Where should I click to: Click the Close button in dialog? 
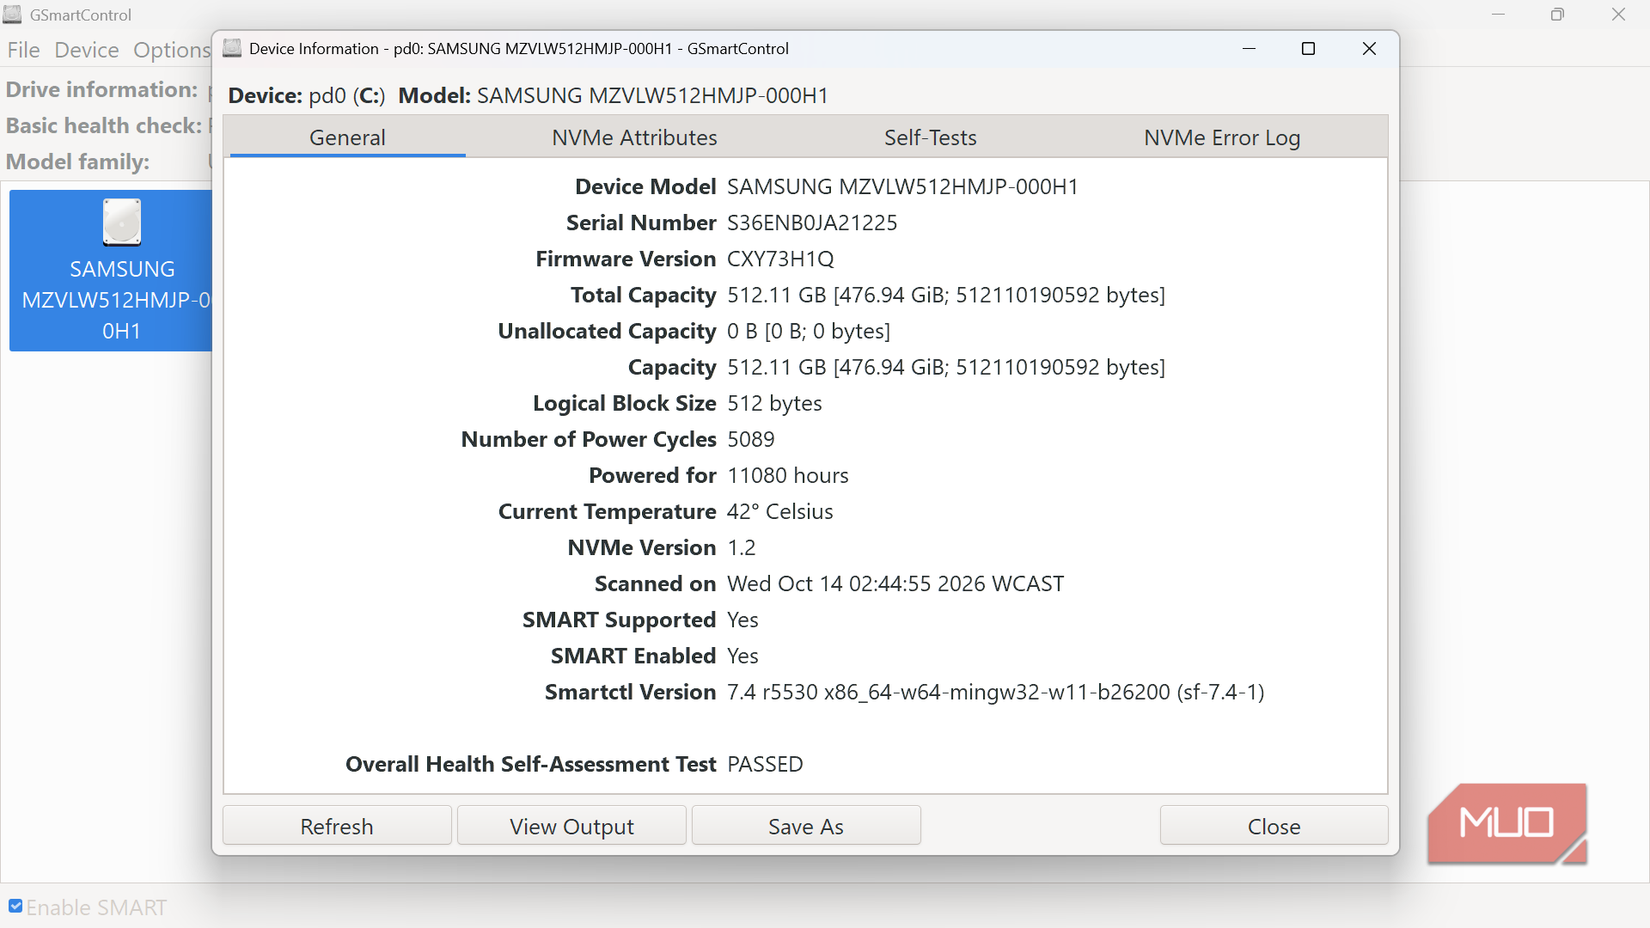click(x=1274, y=826)
